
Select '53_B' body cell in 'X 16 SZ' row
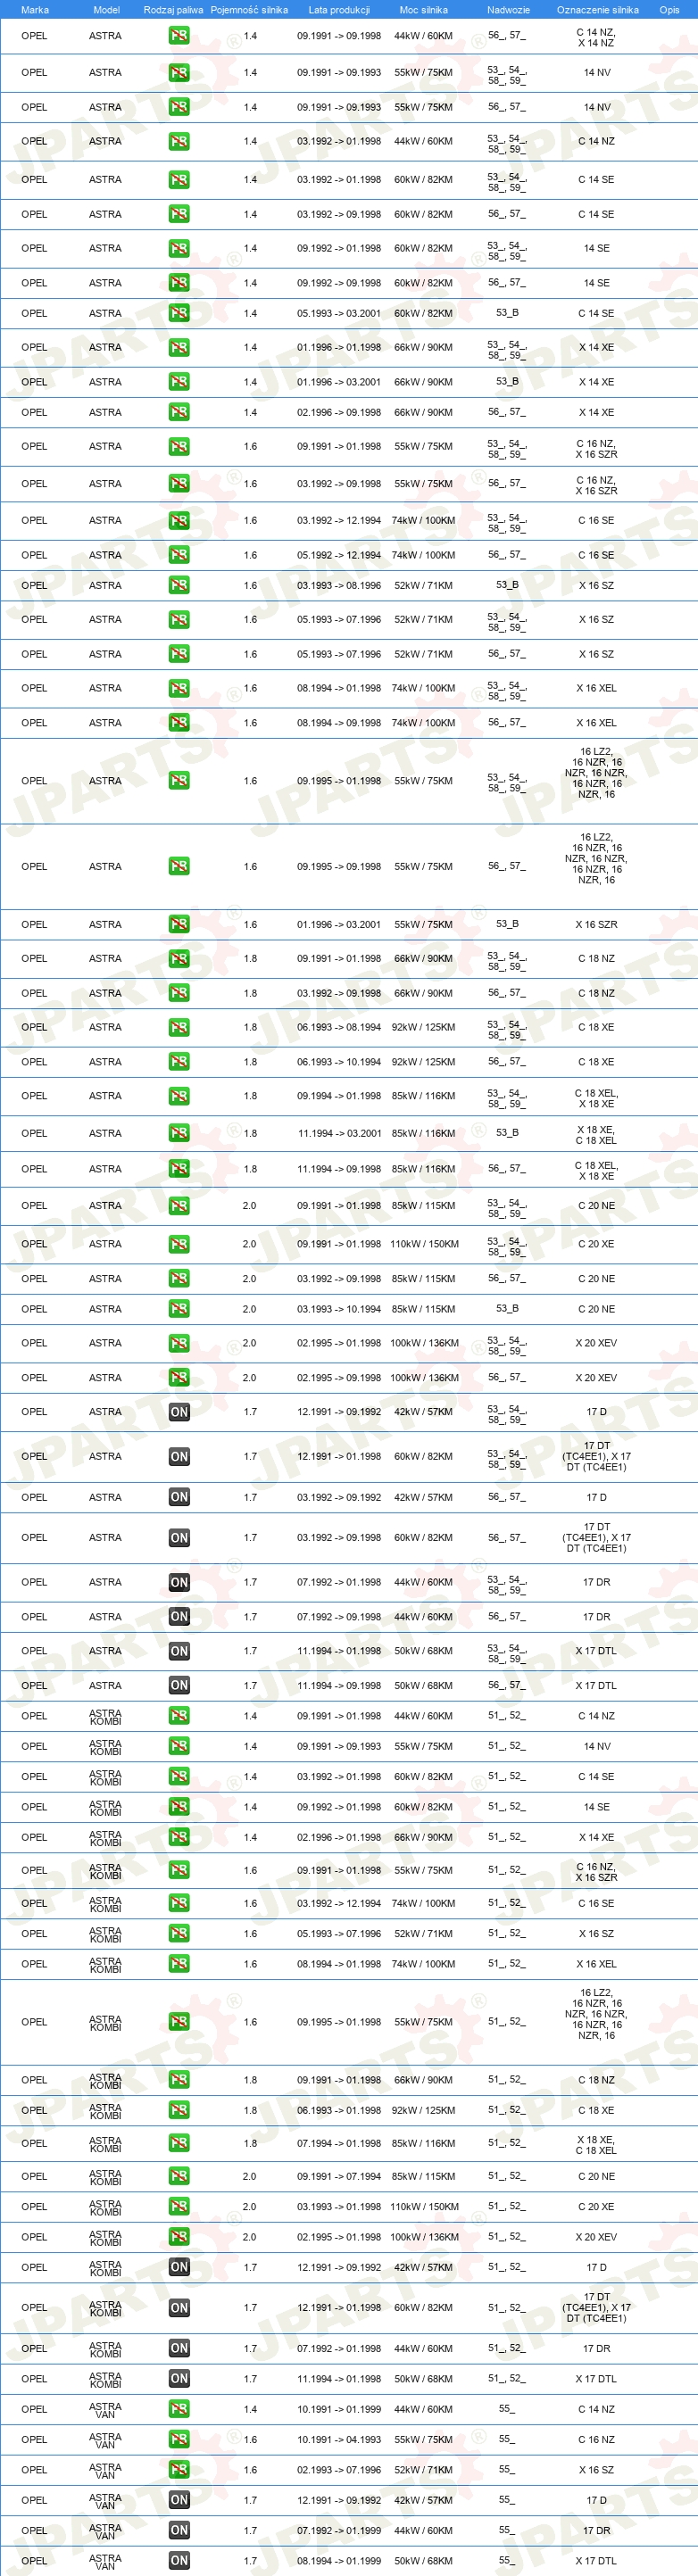coord(507,586)
